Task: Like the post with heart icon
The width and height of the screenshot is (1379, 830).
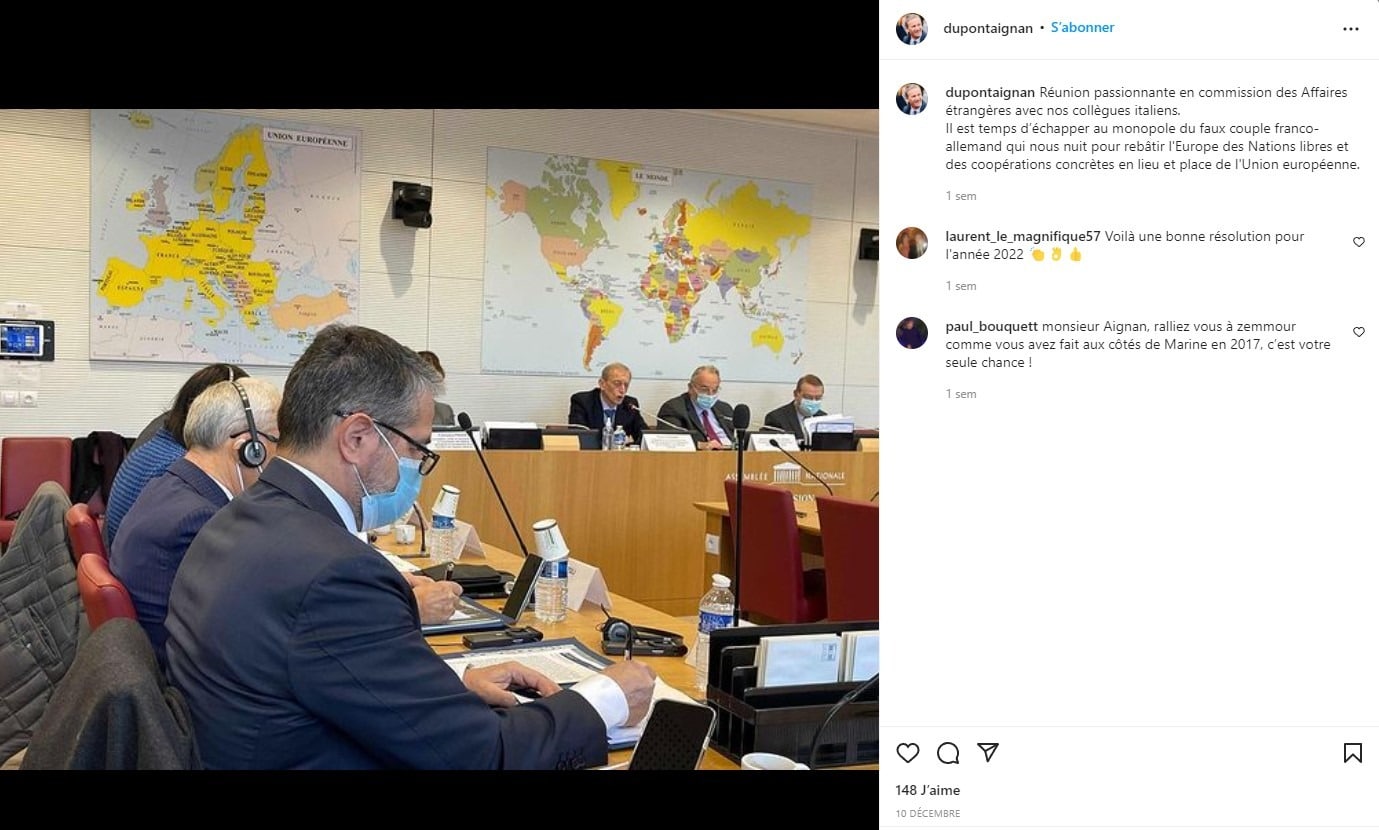Action: 908,753
